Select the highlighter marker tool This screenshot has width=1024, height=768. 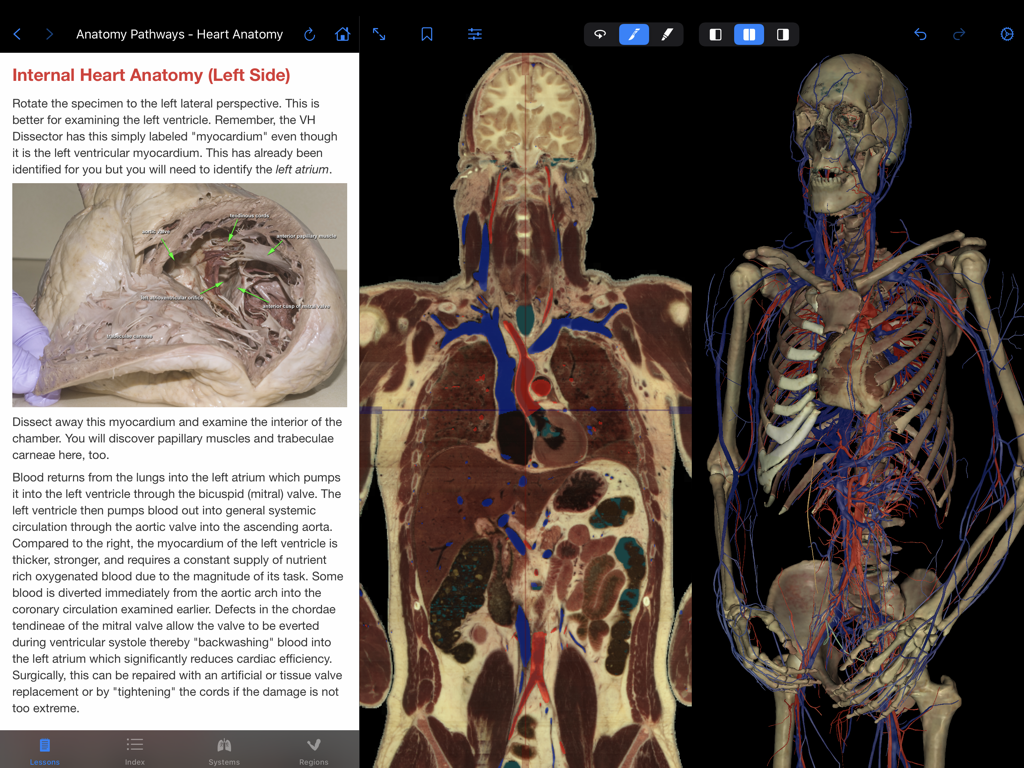(x=667, y=33)
